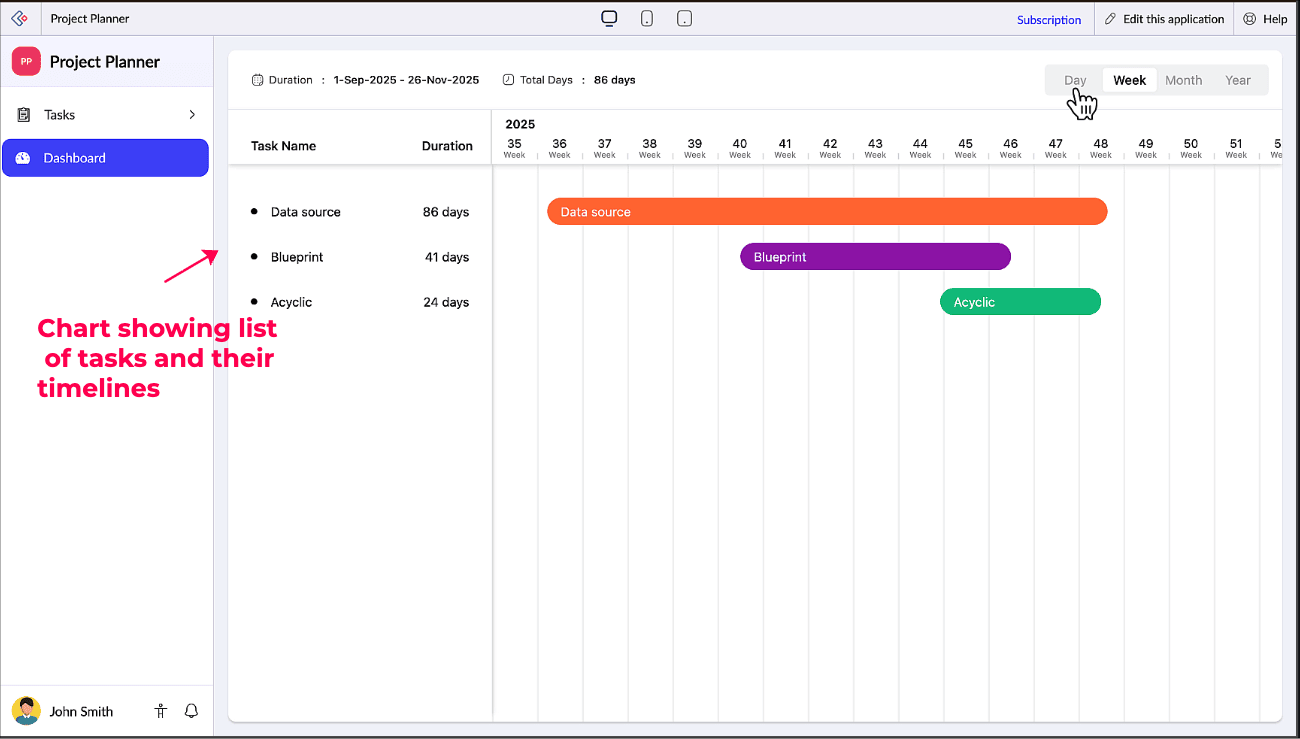Viewport: 1300px width, 739px height.
Task: Open the Help button
Action: (1265, 19)
